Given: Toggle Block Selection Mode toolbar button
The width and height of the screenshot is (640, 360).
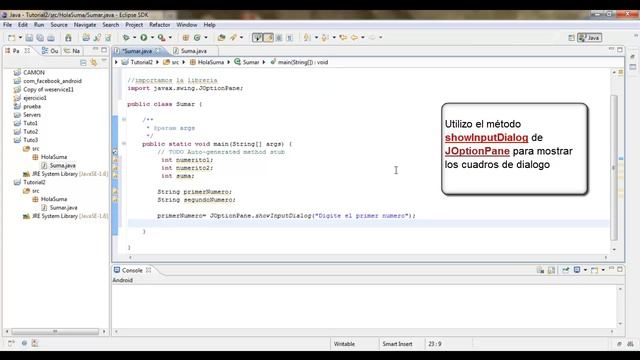Looking at the screenshot, I should pos(279,38).
